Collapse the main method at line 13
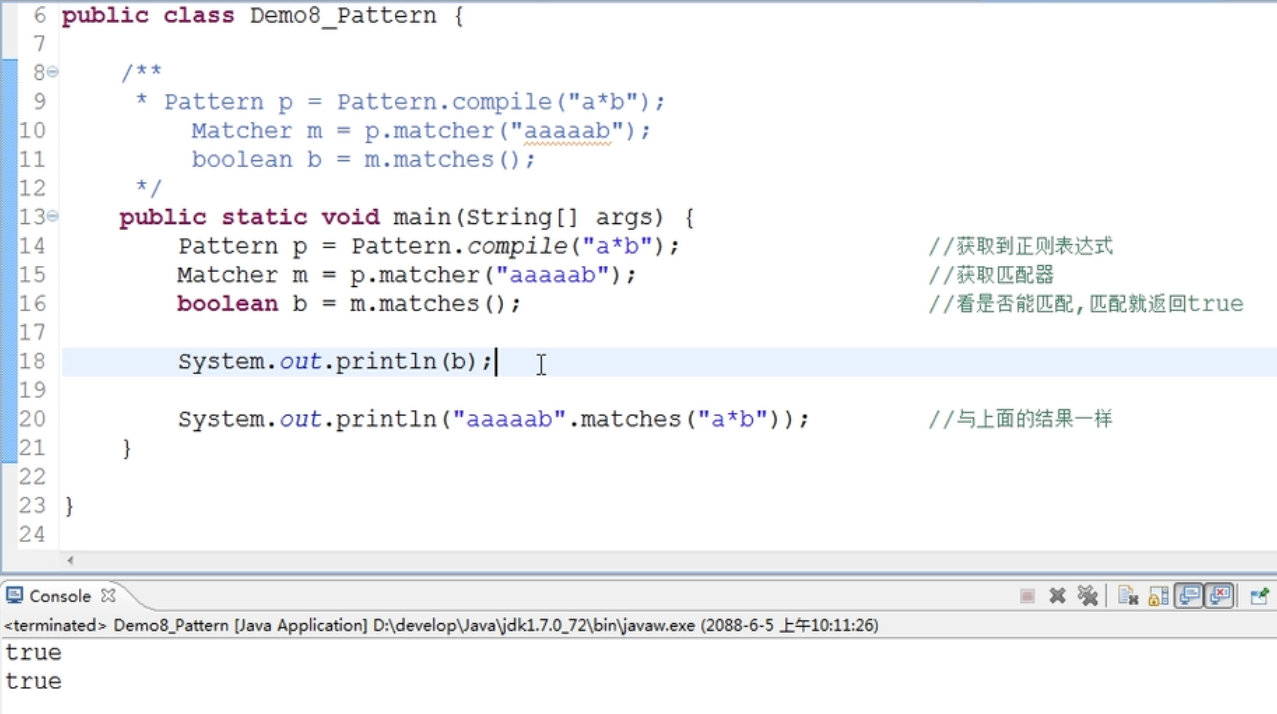This screenshot has width=1277, height=714. 52,217
